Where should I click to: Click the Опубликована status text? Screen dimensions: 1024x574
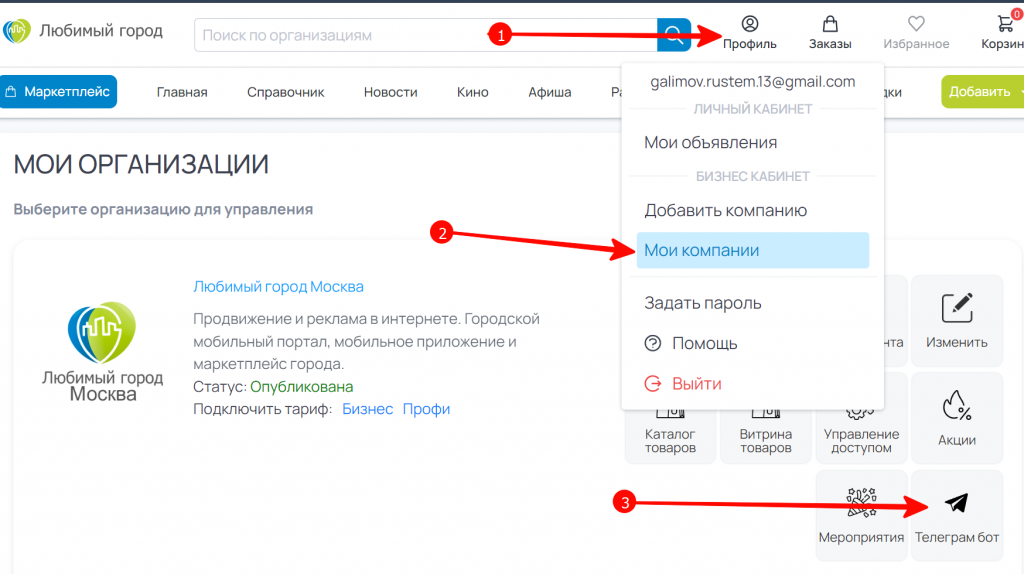(x=302, y=387)
